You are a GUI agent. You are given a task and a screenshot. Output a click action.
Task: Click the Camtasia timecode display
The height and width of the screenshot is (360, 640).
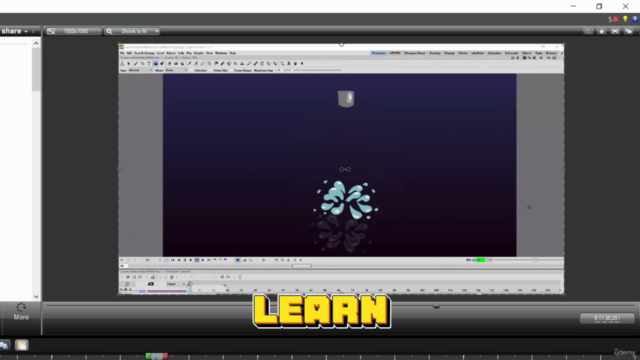pos(607,318)
